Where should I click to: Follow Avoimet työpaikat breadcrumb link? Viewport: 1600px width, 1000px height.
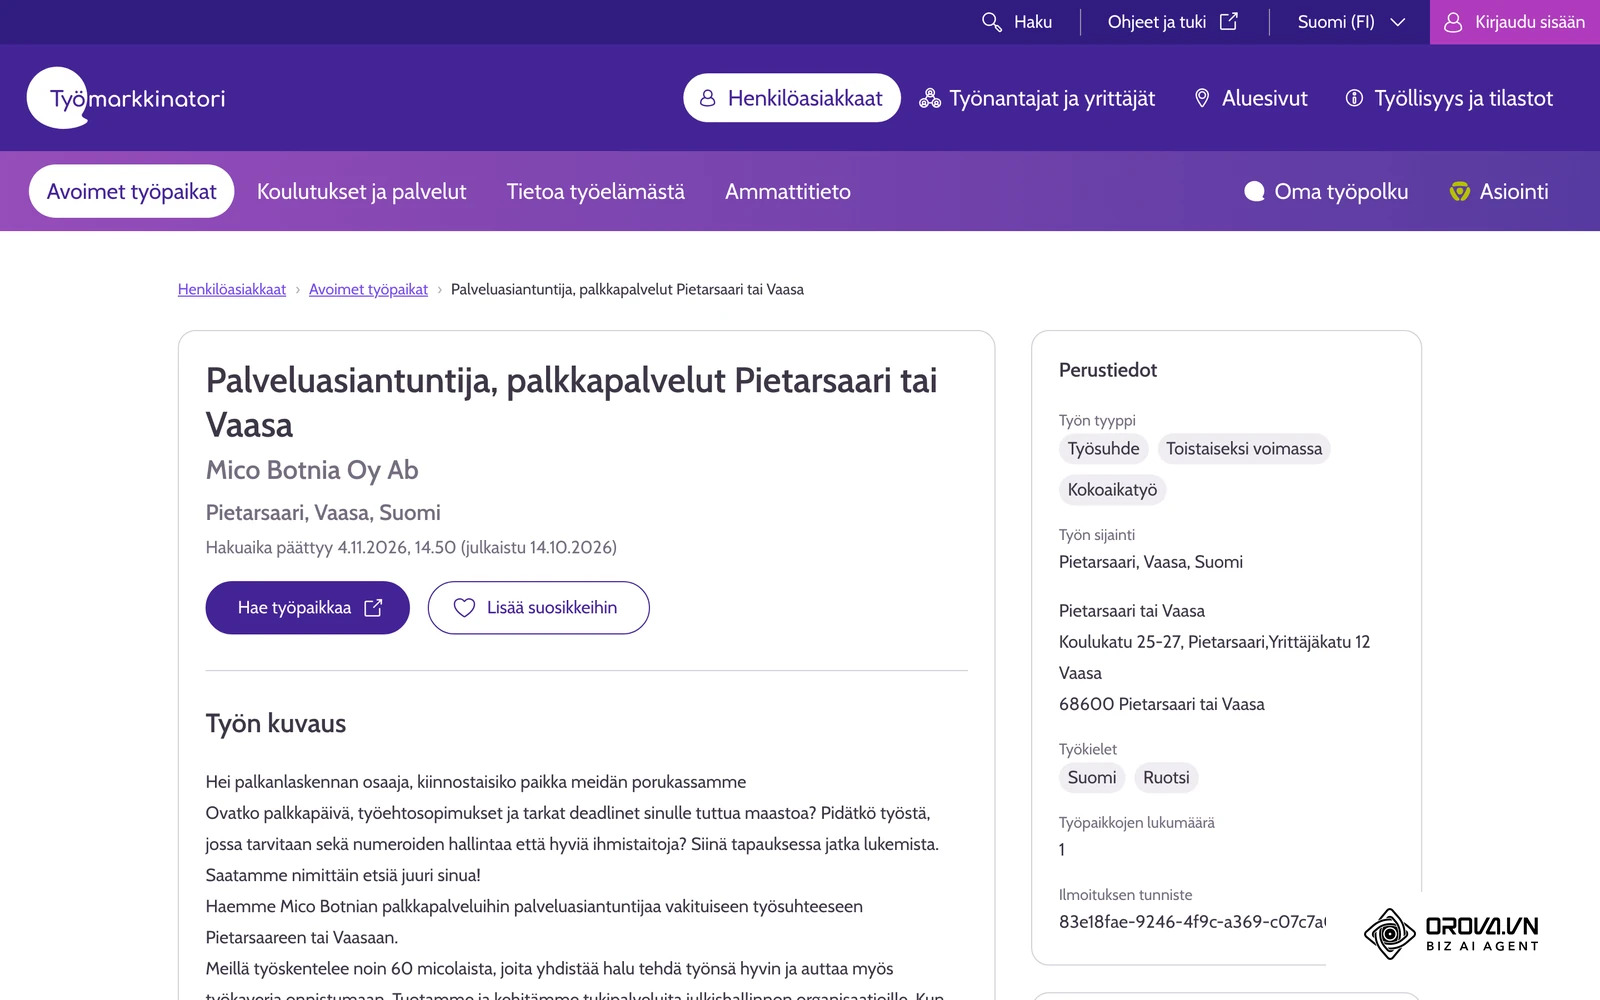click(368, 289)
